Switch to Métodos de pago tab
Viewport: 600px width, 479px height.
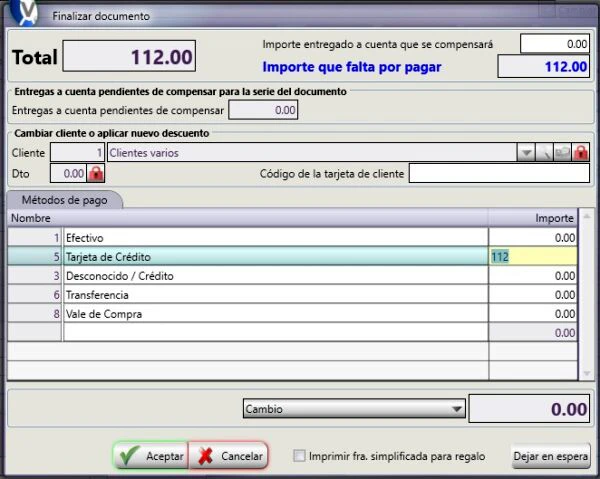(64, 200)
